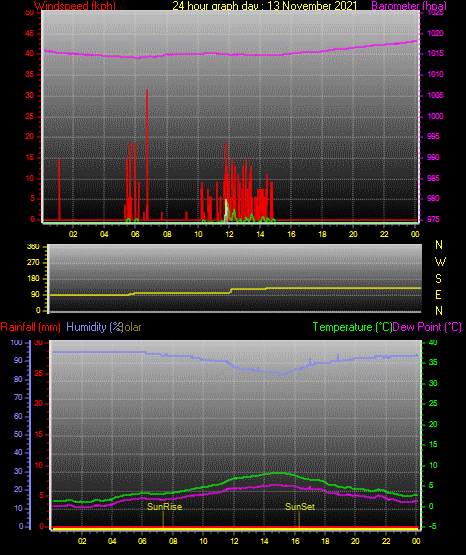Click the 1005 barometer axis value
Screen dimensions: 466x555
coord(436,95)
